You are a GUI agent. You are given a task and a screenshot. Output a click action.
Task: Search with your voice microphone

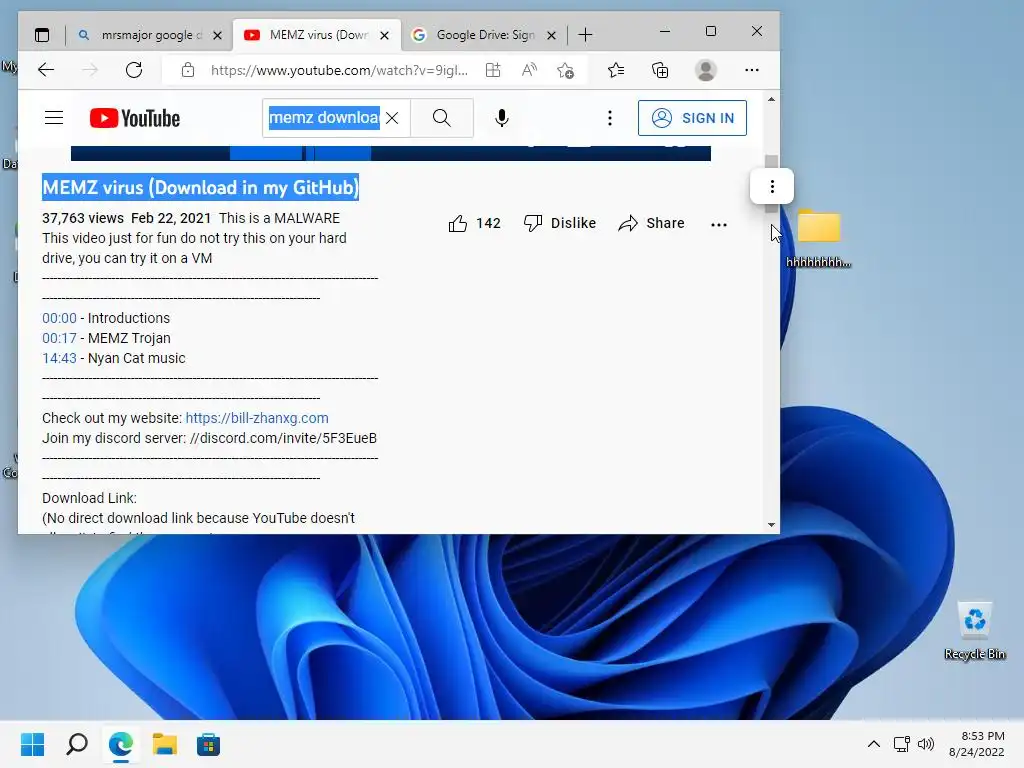click(502, 118)
